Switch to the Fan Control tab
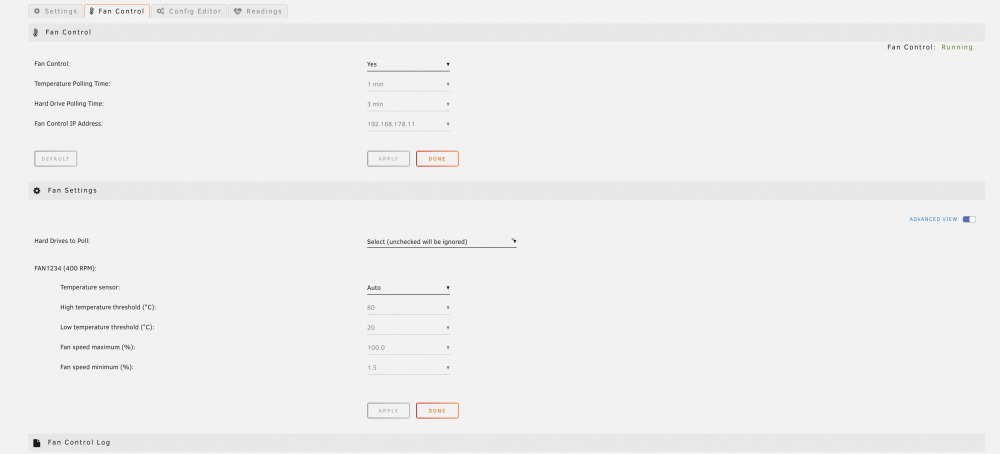 pos(117,11)
